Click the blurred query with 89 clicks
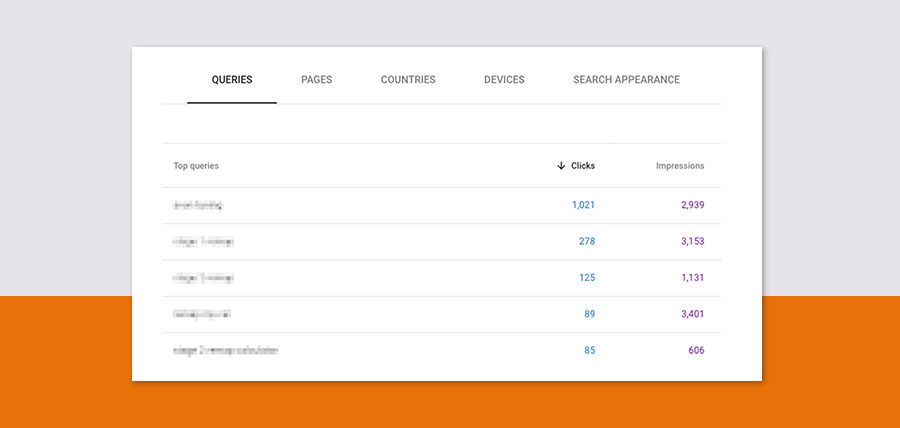The width and height of the screenshot is (900, 428). 201,314
